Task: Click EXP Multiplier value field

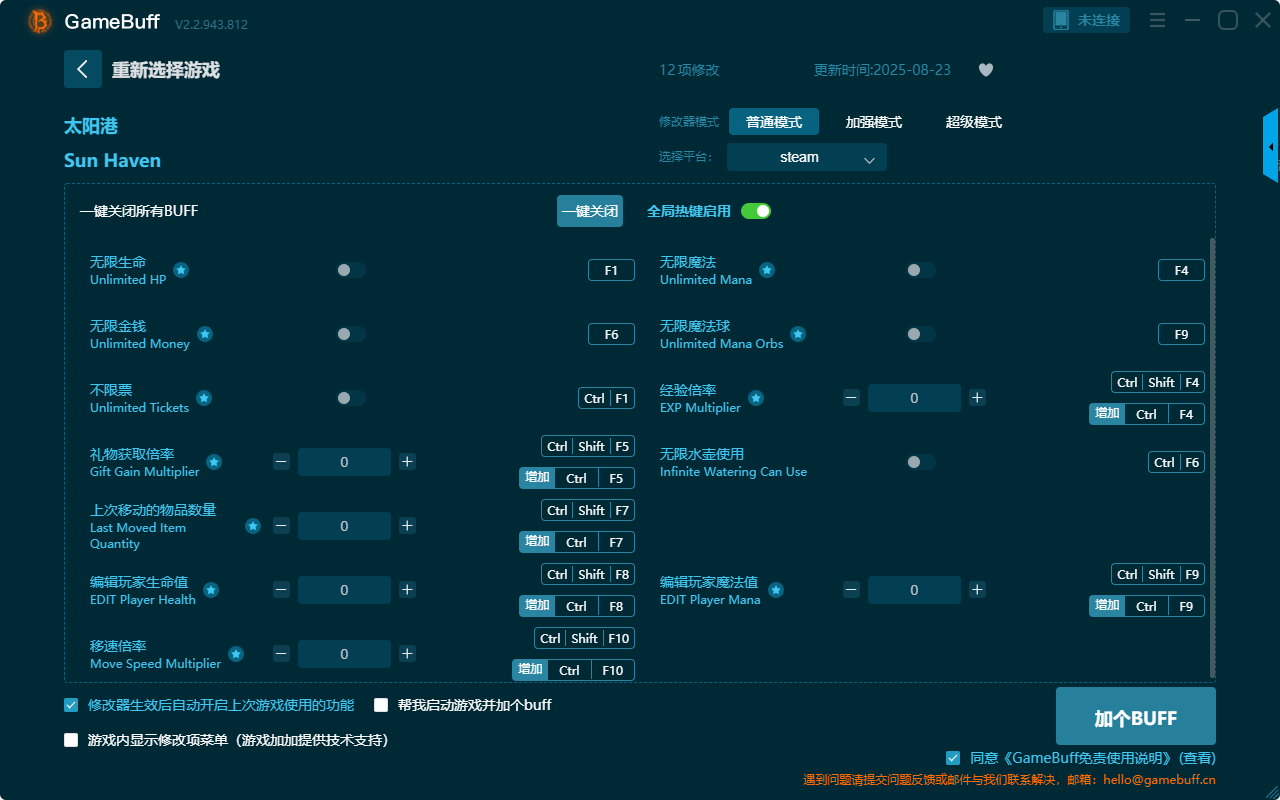Action: (x=914, y=398)
